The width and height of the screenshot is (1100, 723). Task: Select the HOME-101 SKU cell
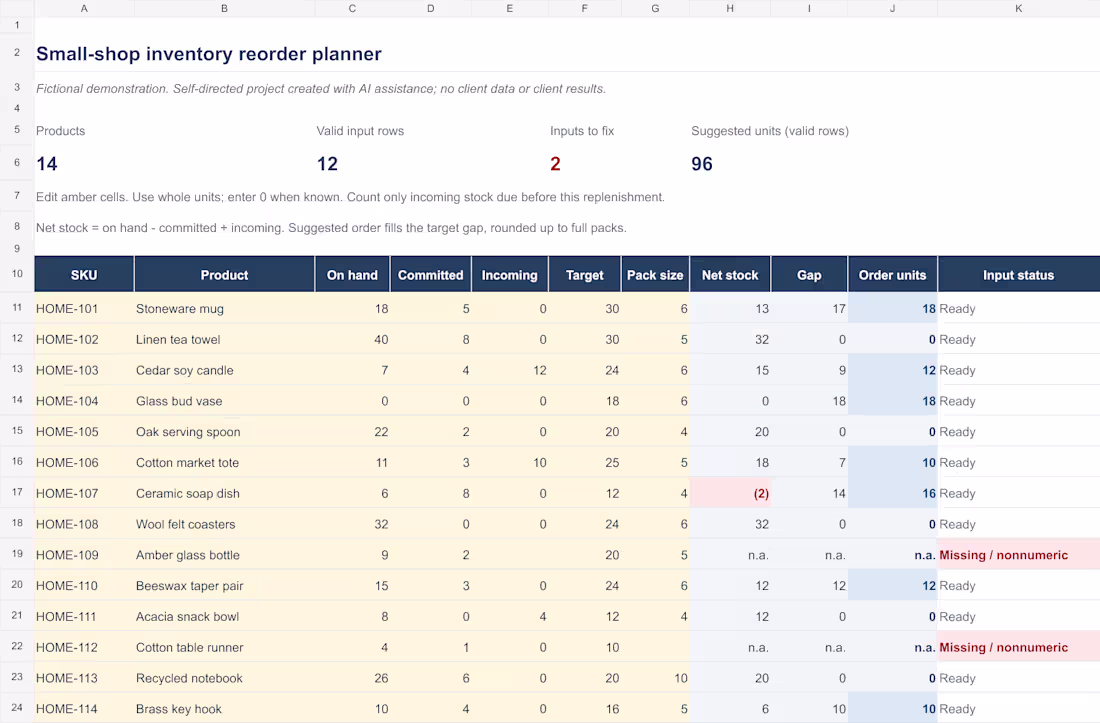pos(84,309)
